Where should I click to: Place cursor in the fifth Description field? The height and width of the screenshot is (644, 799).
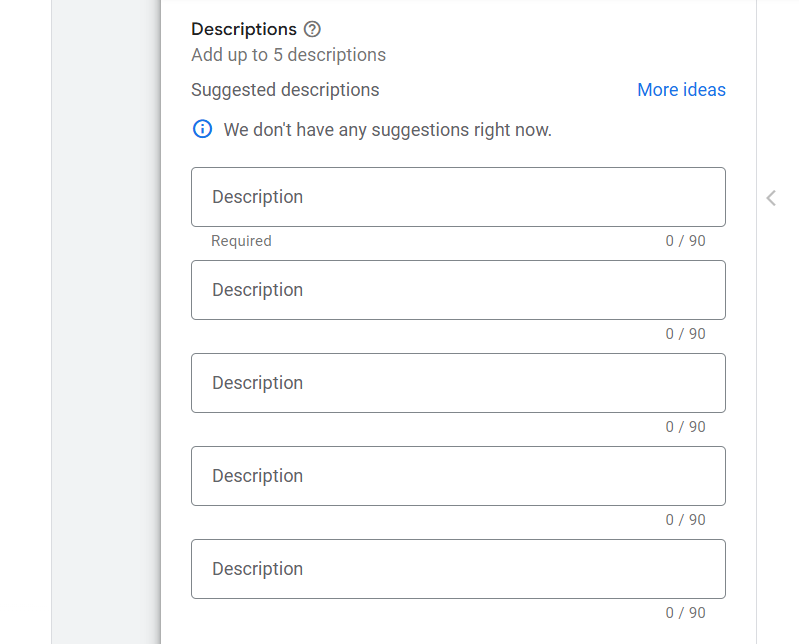[x=458, y=569]
